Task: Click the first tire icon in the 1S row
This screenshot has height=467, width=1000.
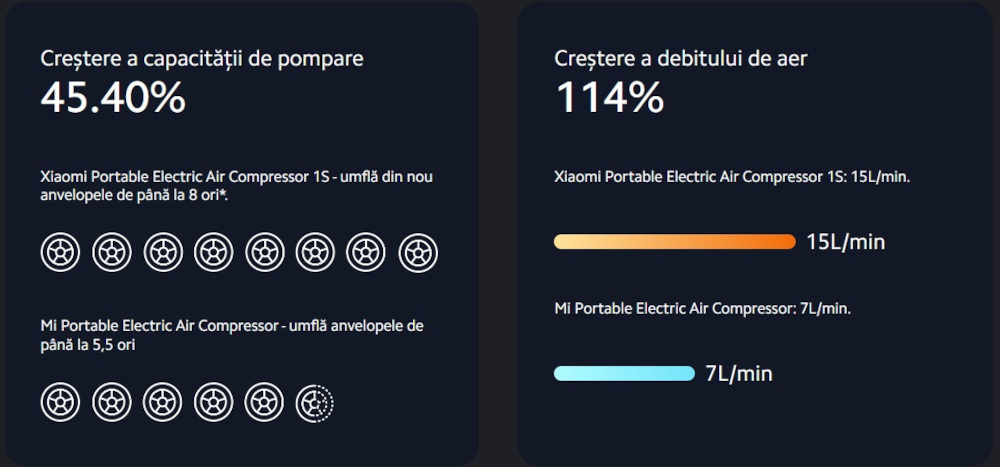Action: tap(61, 253)
